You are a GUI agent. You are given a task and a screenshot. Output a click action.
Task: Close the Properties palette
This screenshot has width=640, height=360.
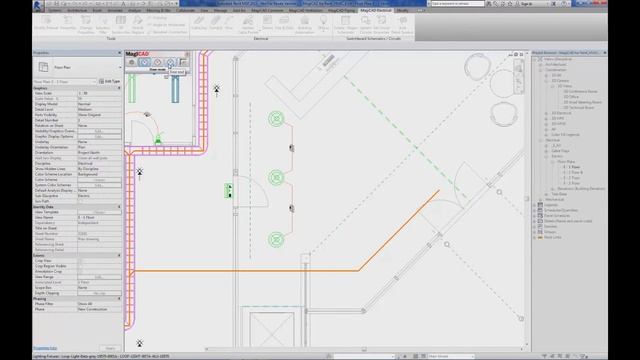pyautogui.click(x=119, y=53)
